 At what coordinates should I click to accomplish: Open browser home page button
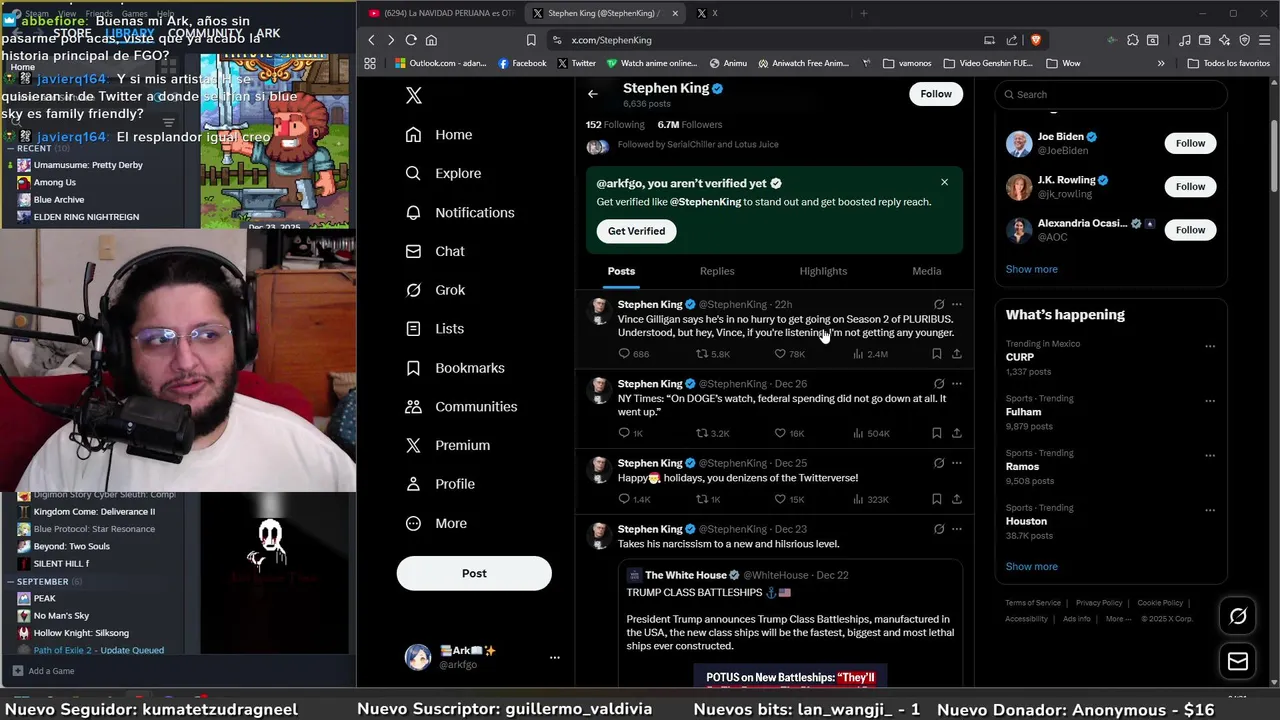431,40
